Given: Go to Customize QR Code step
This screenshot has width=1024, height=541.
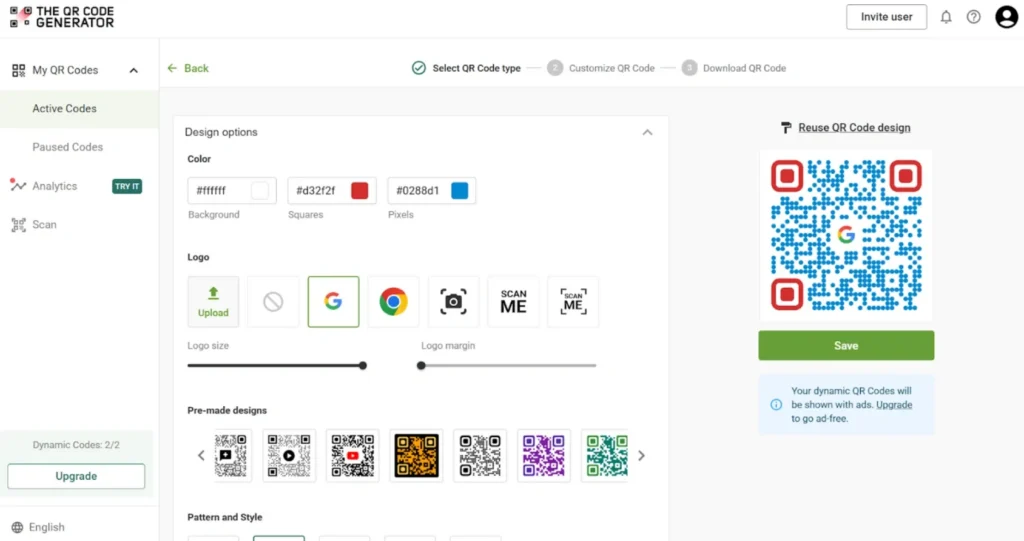Looking at the screenshot, I should coord(611,68).
